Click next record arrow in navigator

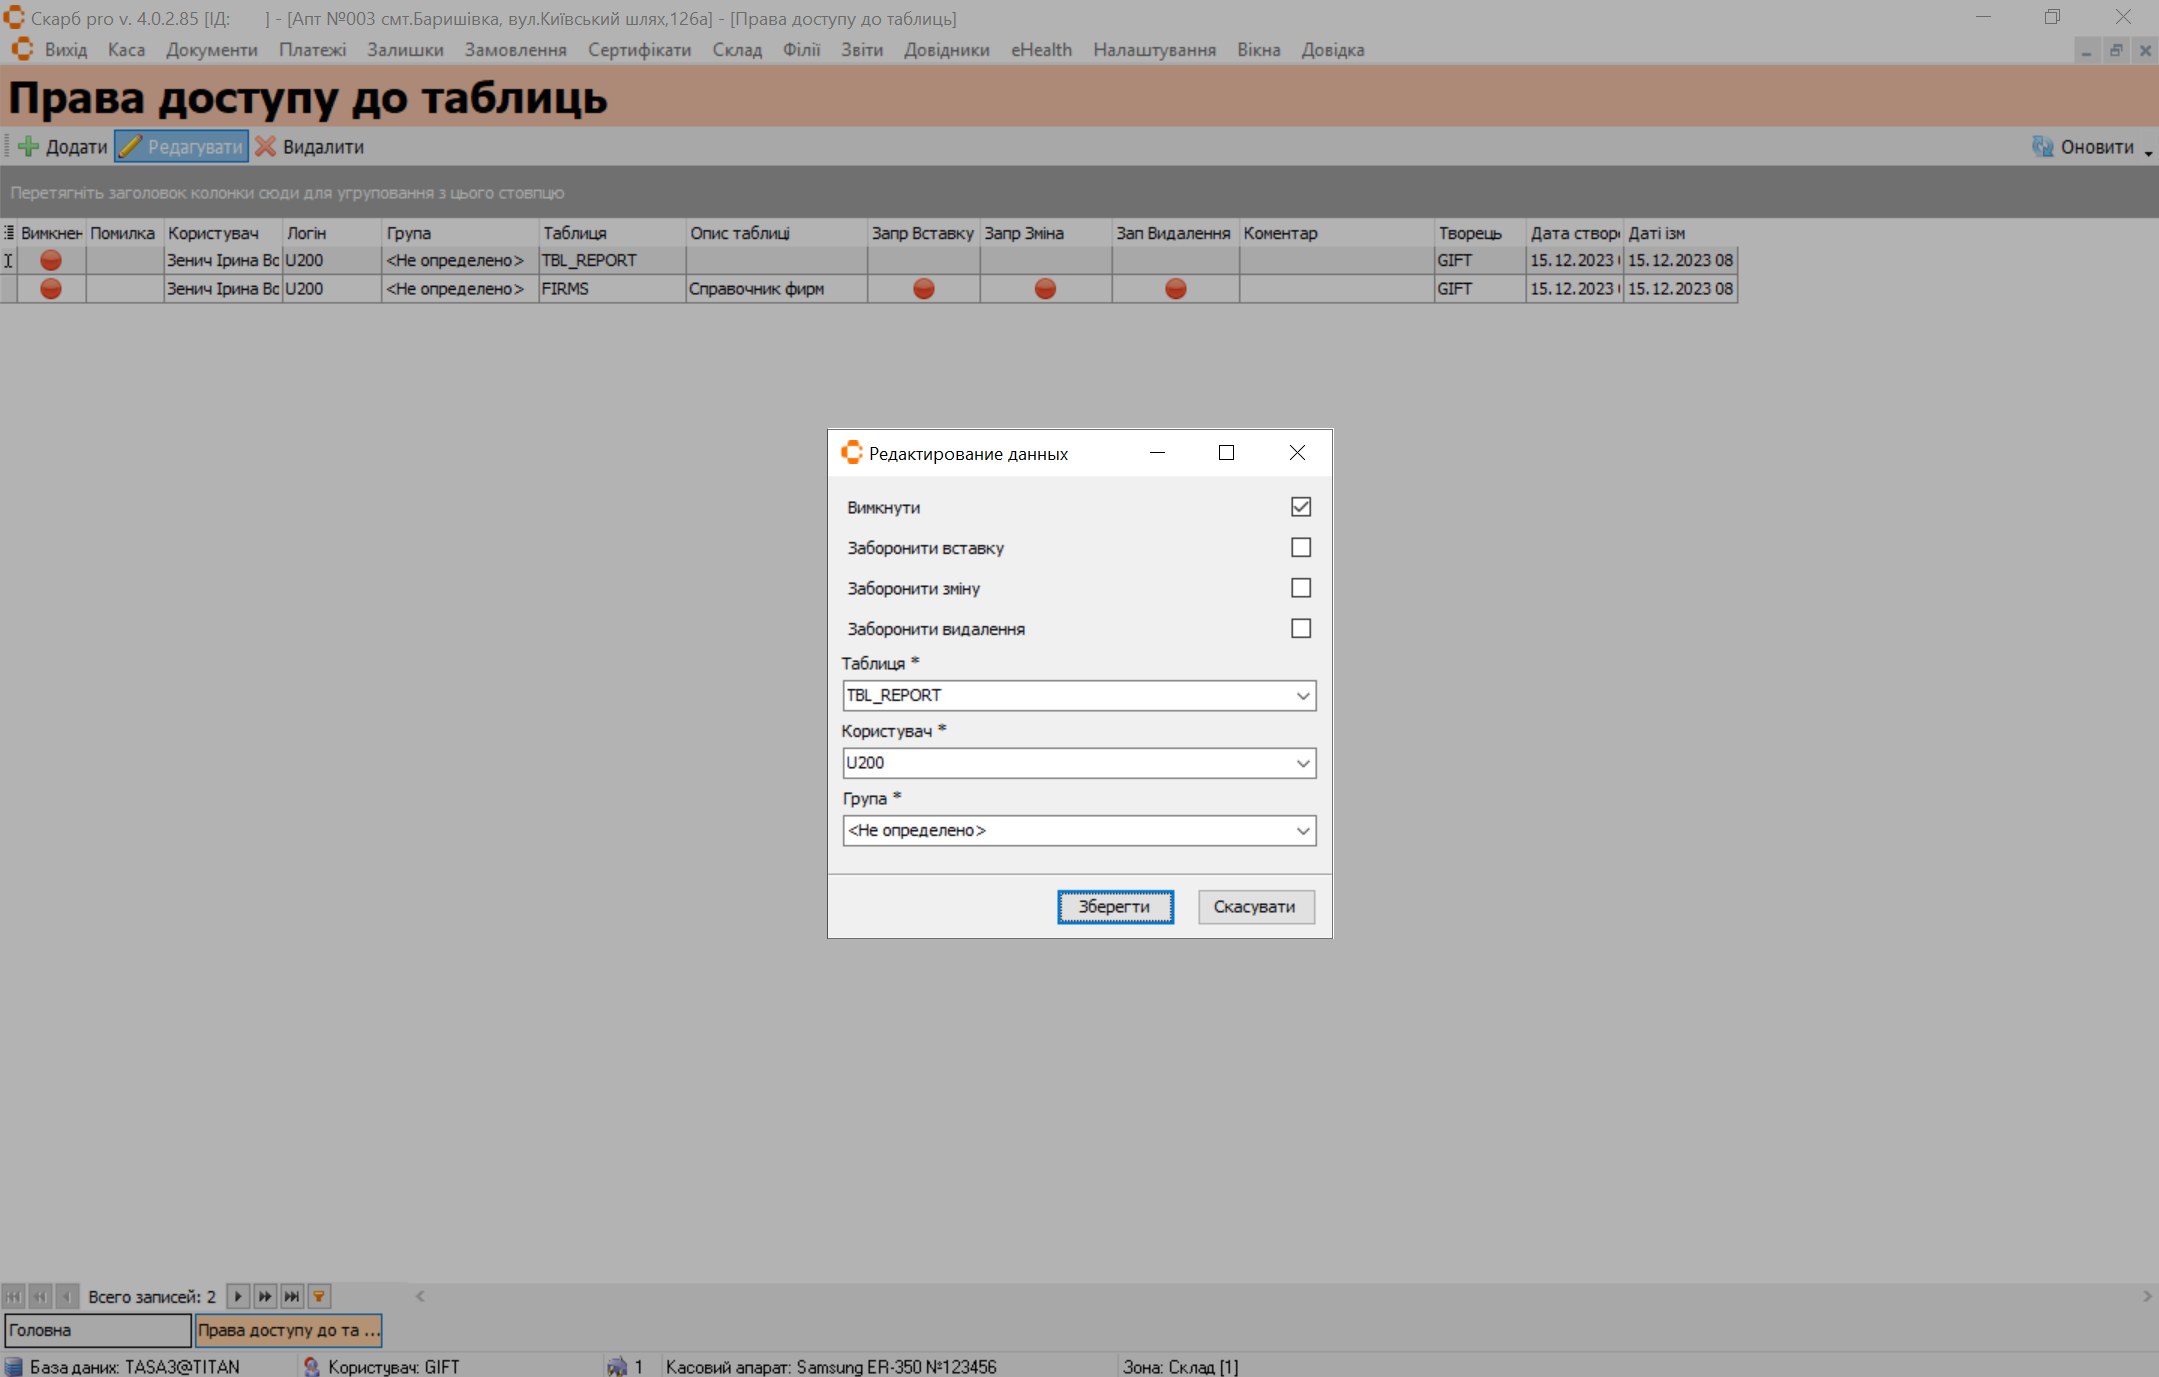tap(238, 1297)
